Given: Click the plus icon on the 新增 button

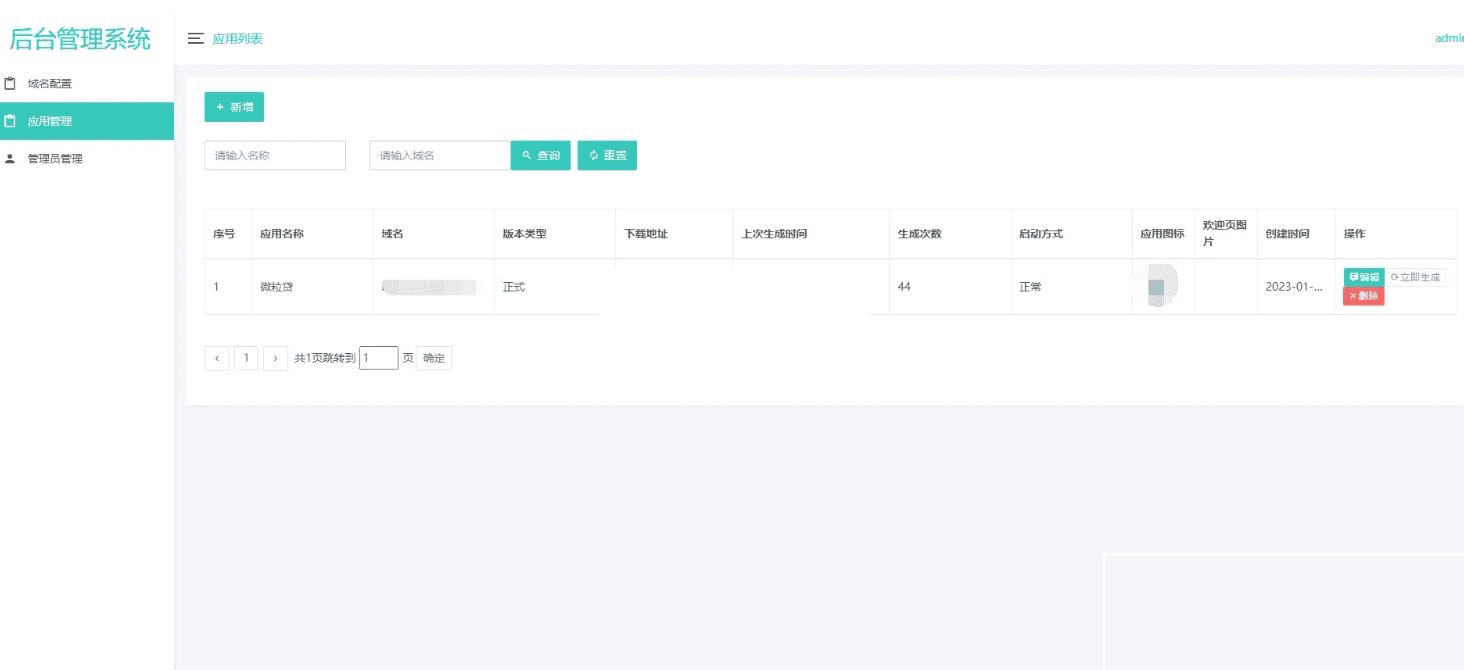Looking at the screenshot, I should pyautogui.click(x=220, y=106).
